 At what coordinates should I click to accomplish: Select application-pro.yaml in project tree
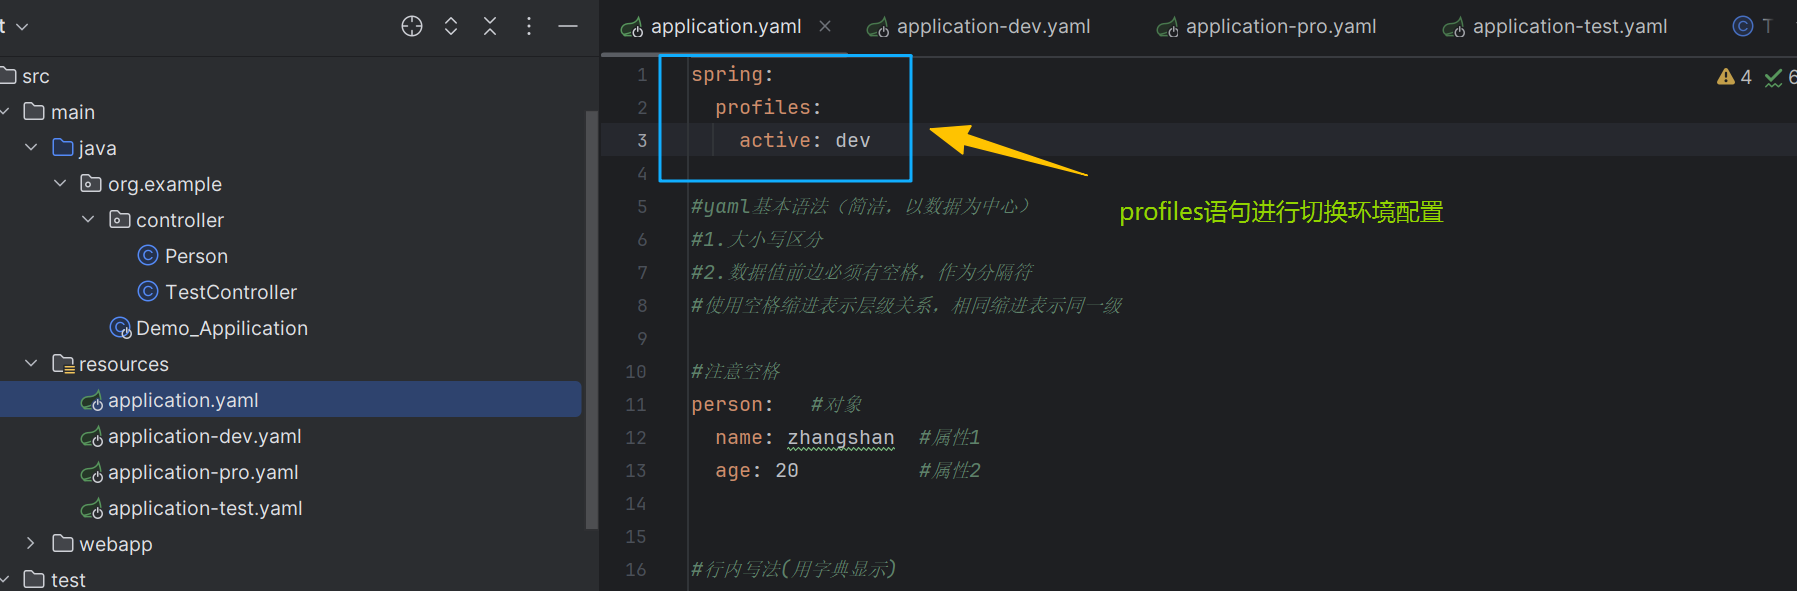pyautogui.click(x=203, y=472)
